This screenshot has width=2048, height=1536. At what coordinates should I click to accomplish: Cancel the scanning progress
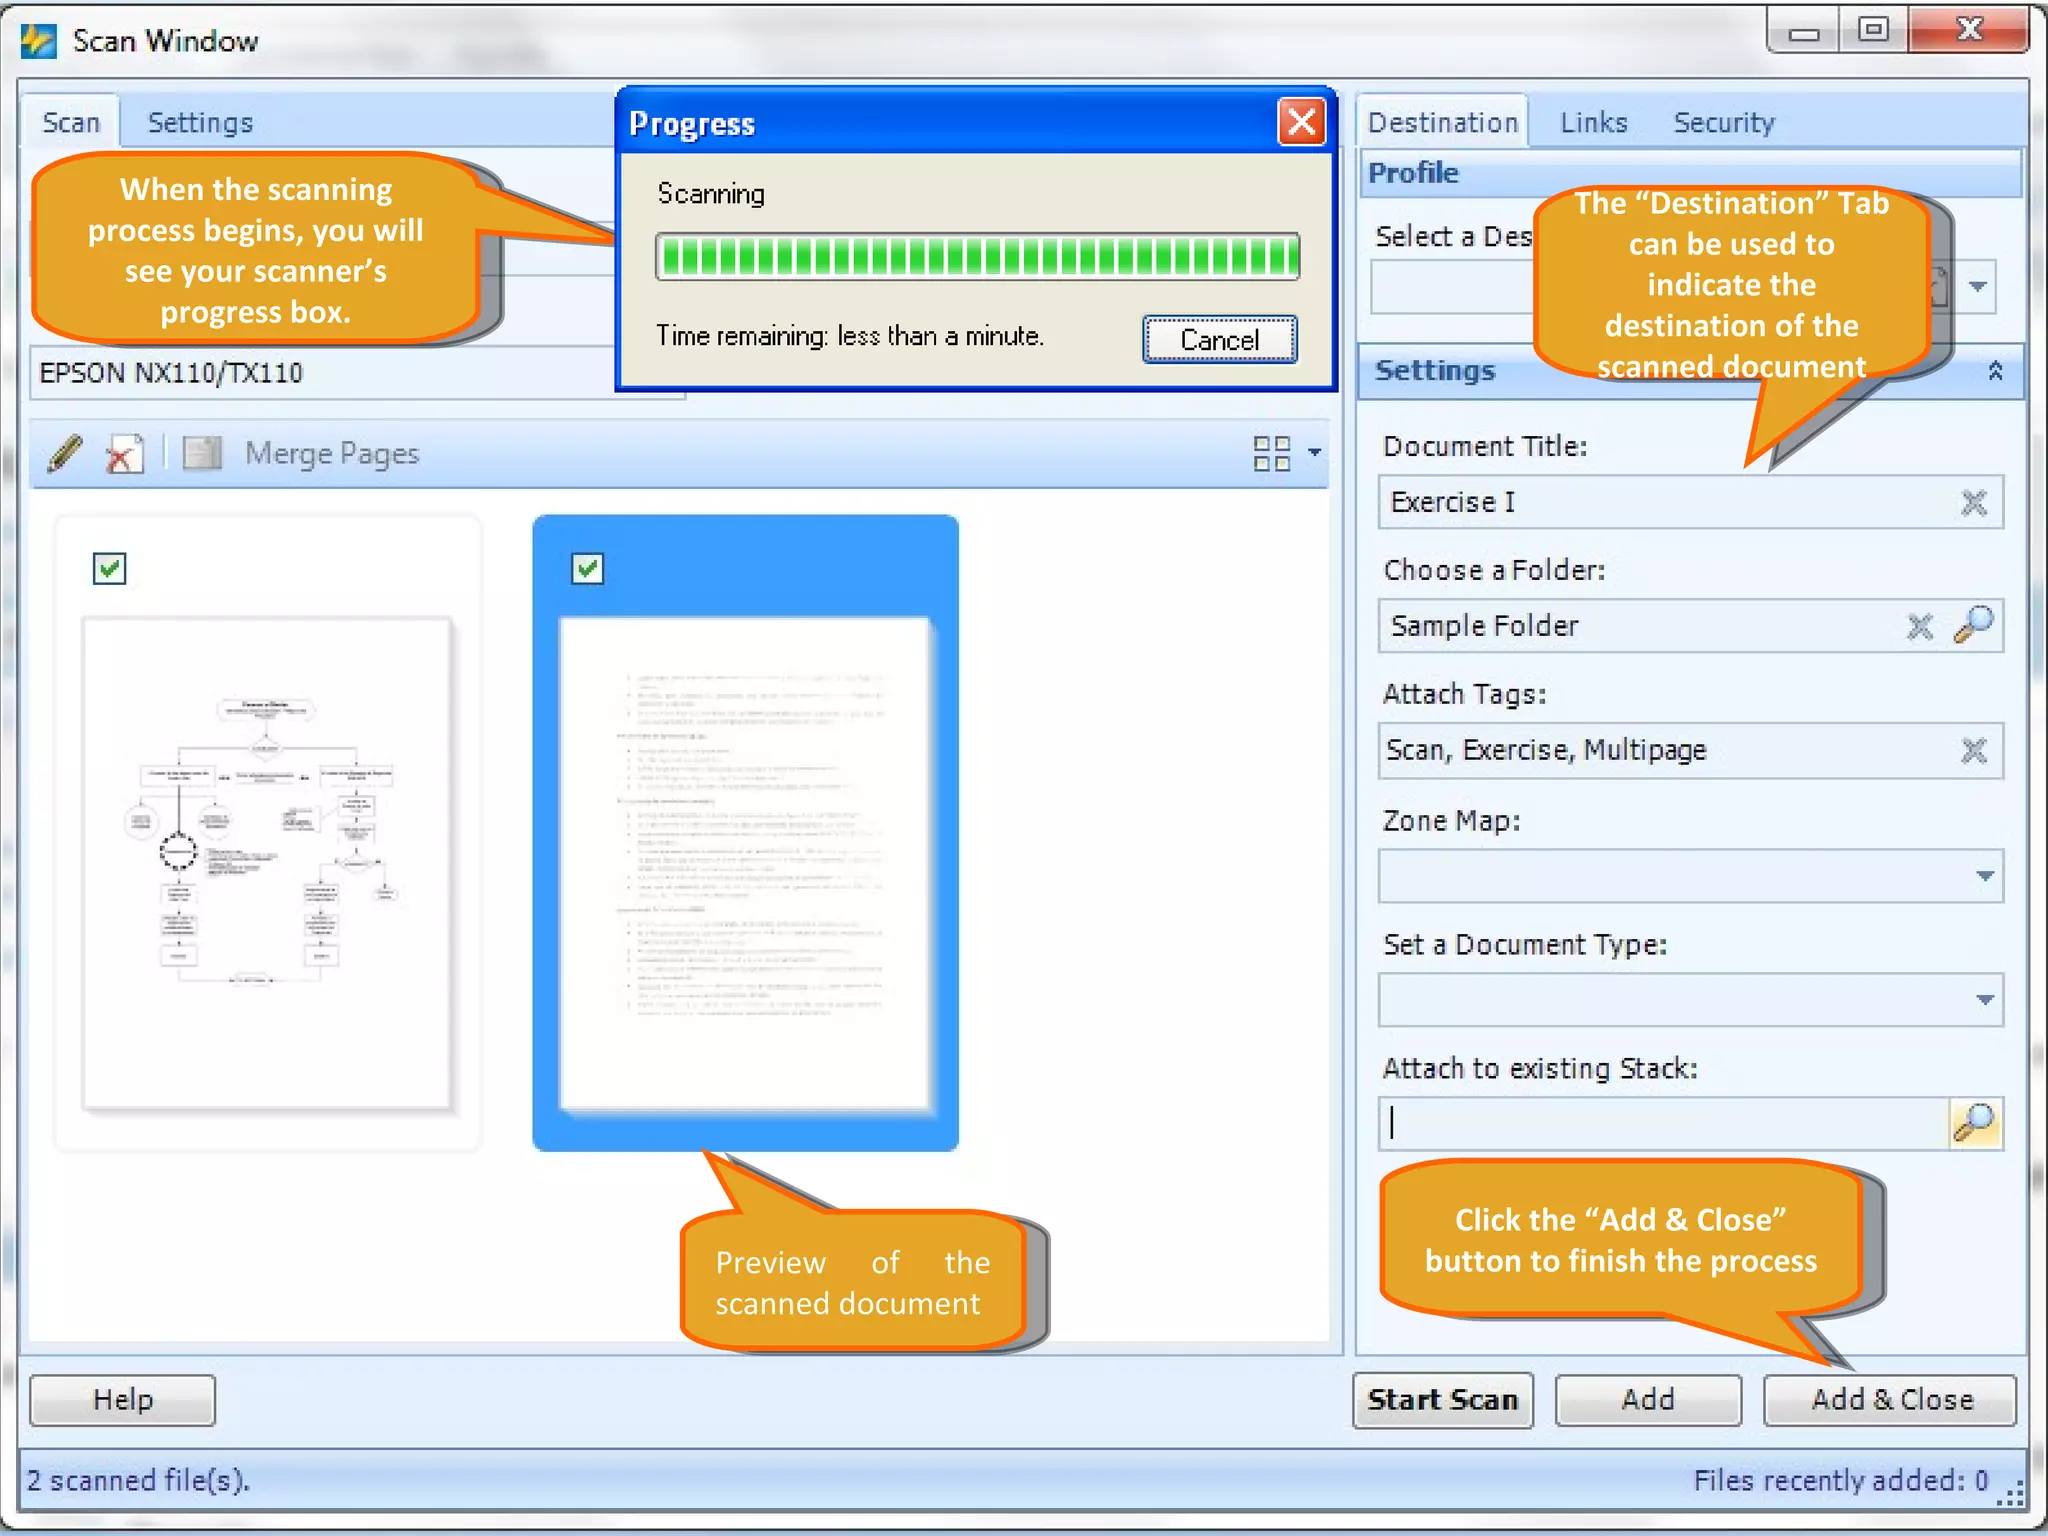pos(1220,340)
